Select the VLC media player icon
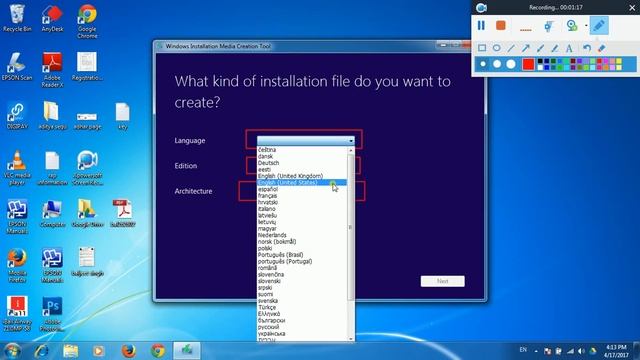The height and width of the screenshot is (360, 640). (x=17, y=168)
